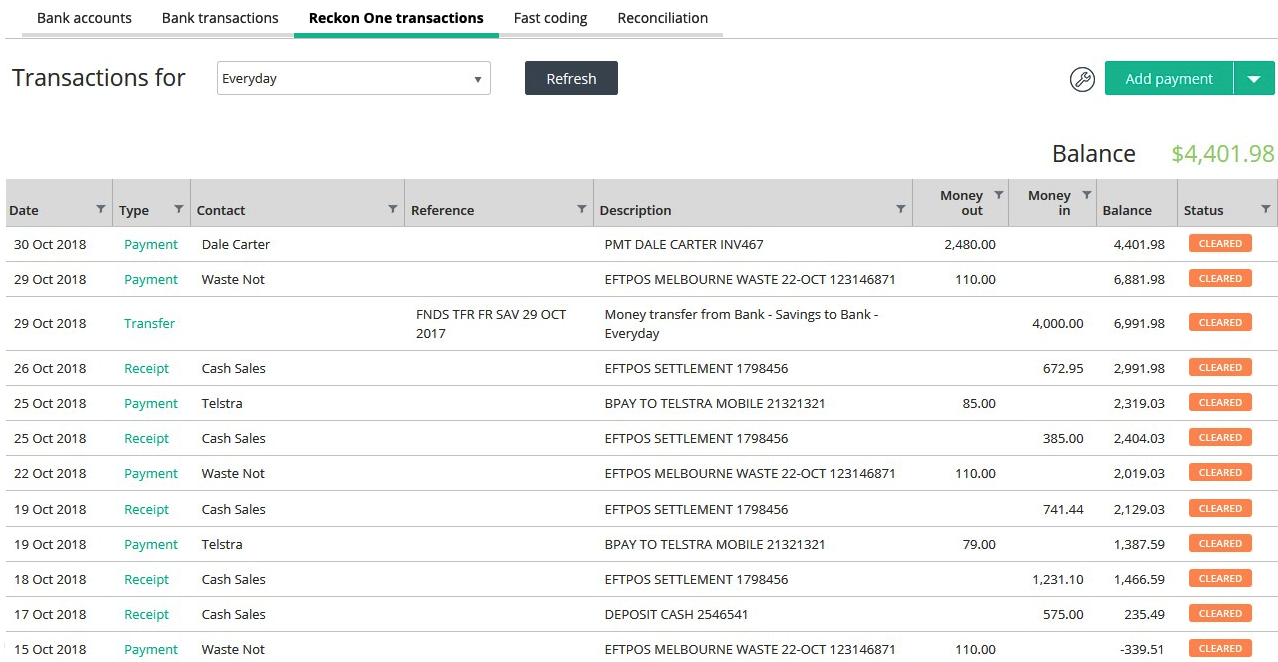Click Money out amount 79.00
Image resolution: width=1278 pixels, height=662 pixels.
(979, 544)
